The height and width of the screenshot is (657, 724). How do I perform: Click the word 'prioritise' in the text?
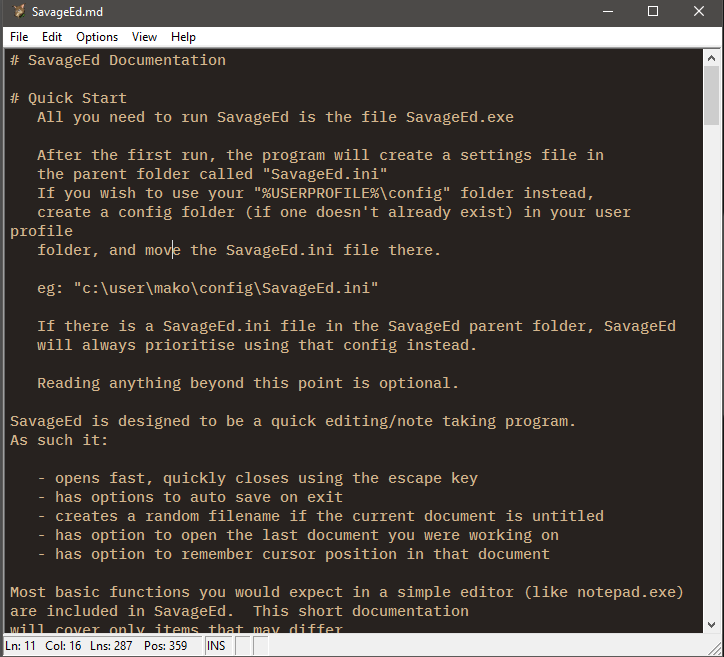190,345
